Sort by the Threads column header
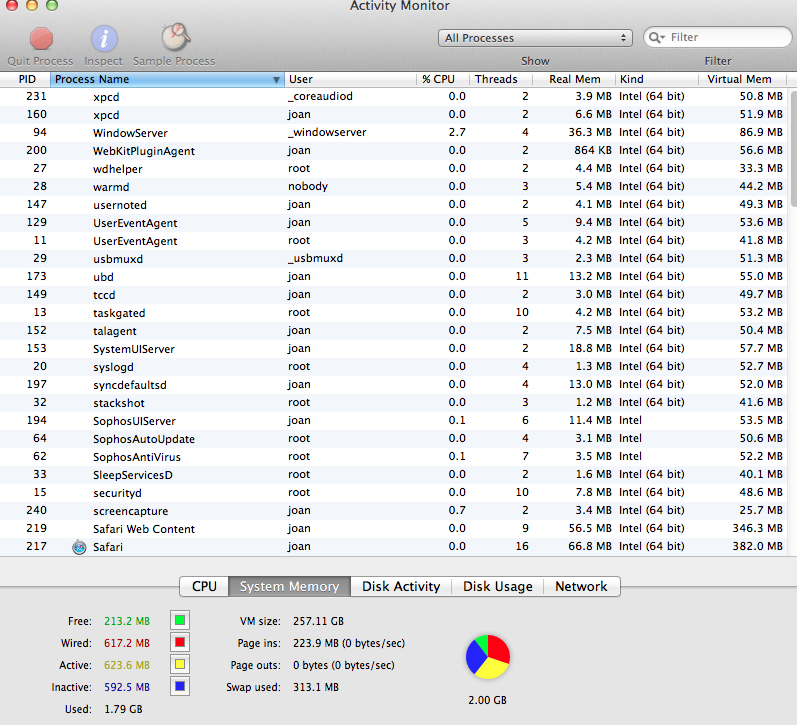Screen dimensions: 797x725 coord(500,79)
